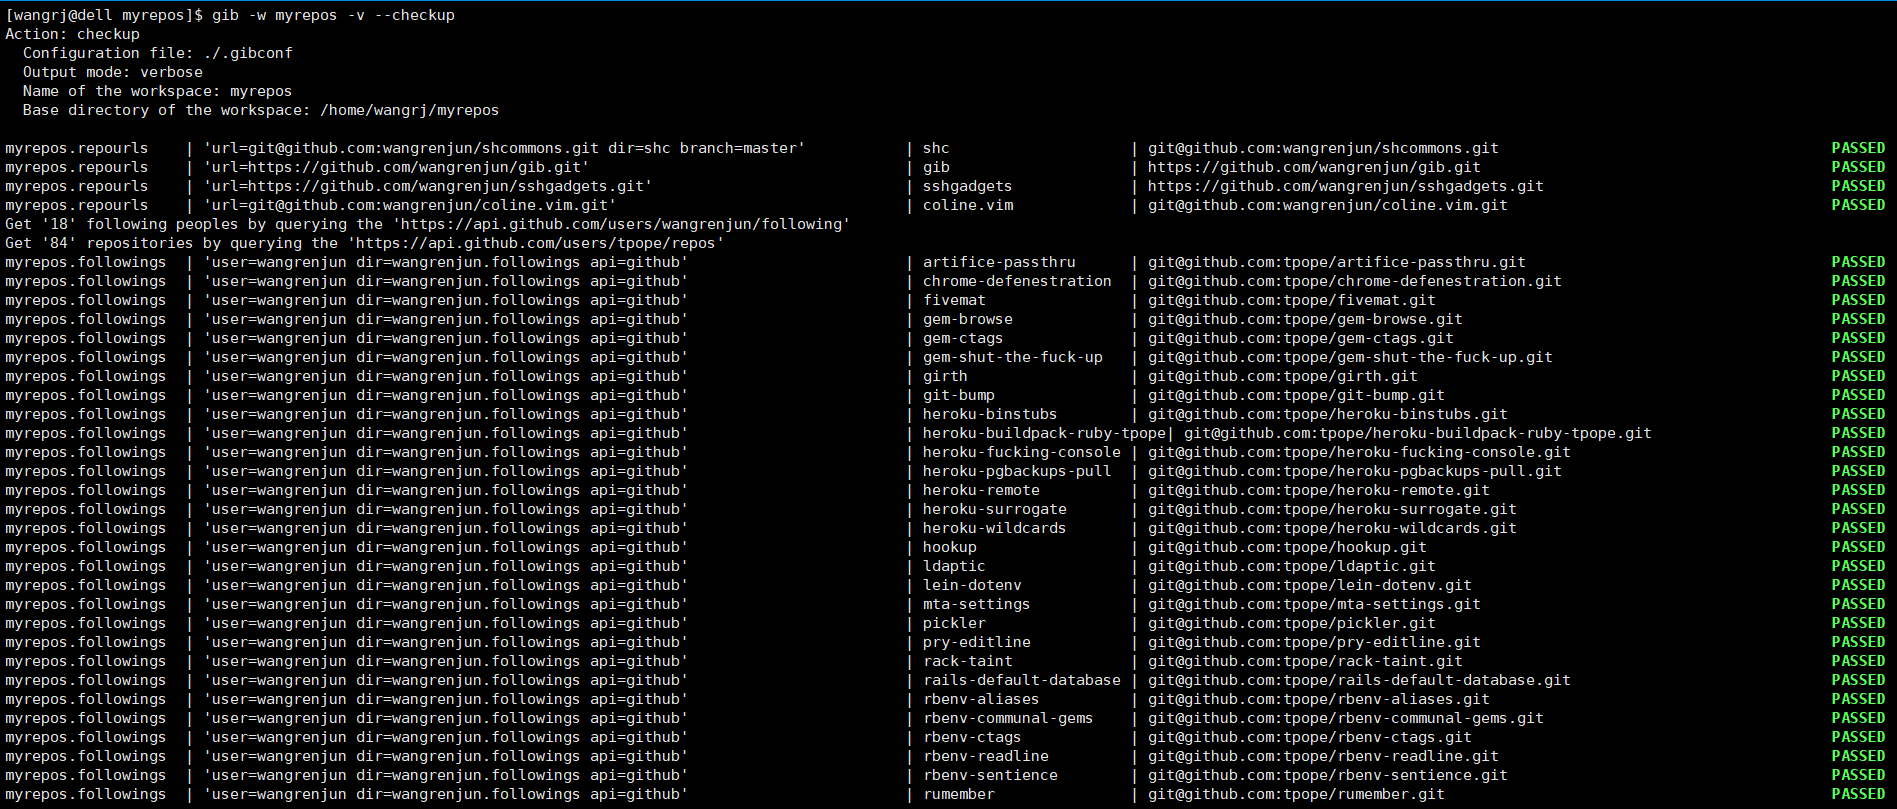1897x809 pixels.
Task: Click the 'fivemat' repo name
Action: 954,300
